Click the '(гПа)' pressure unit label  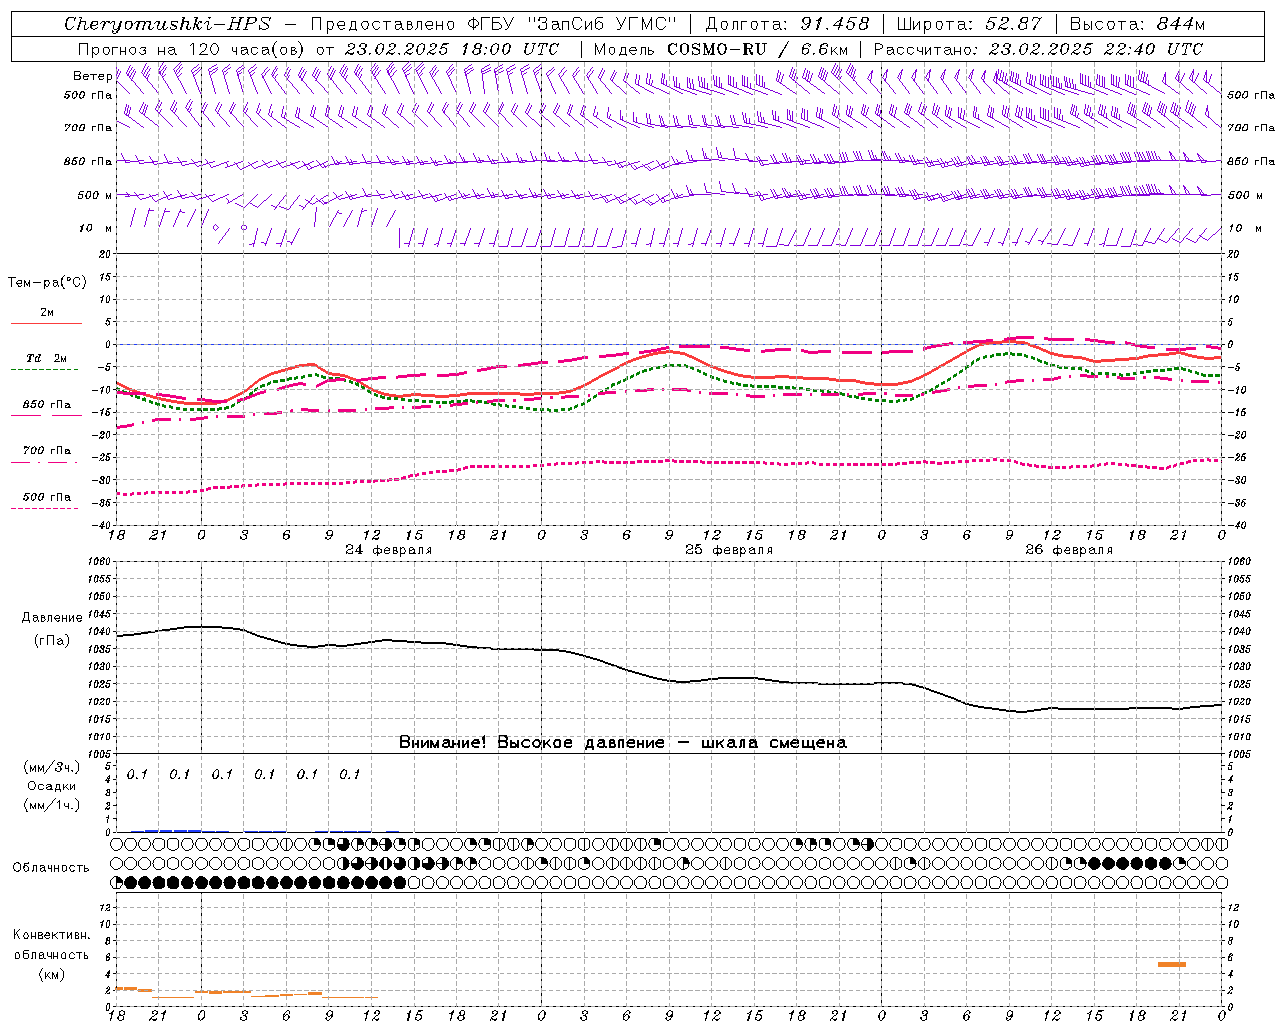(52, 640)
